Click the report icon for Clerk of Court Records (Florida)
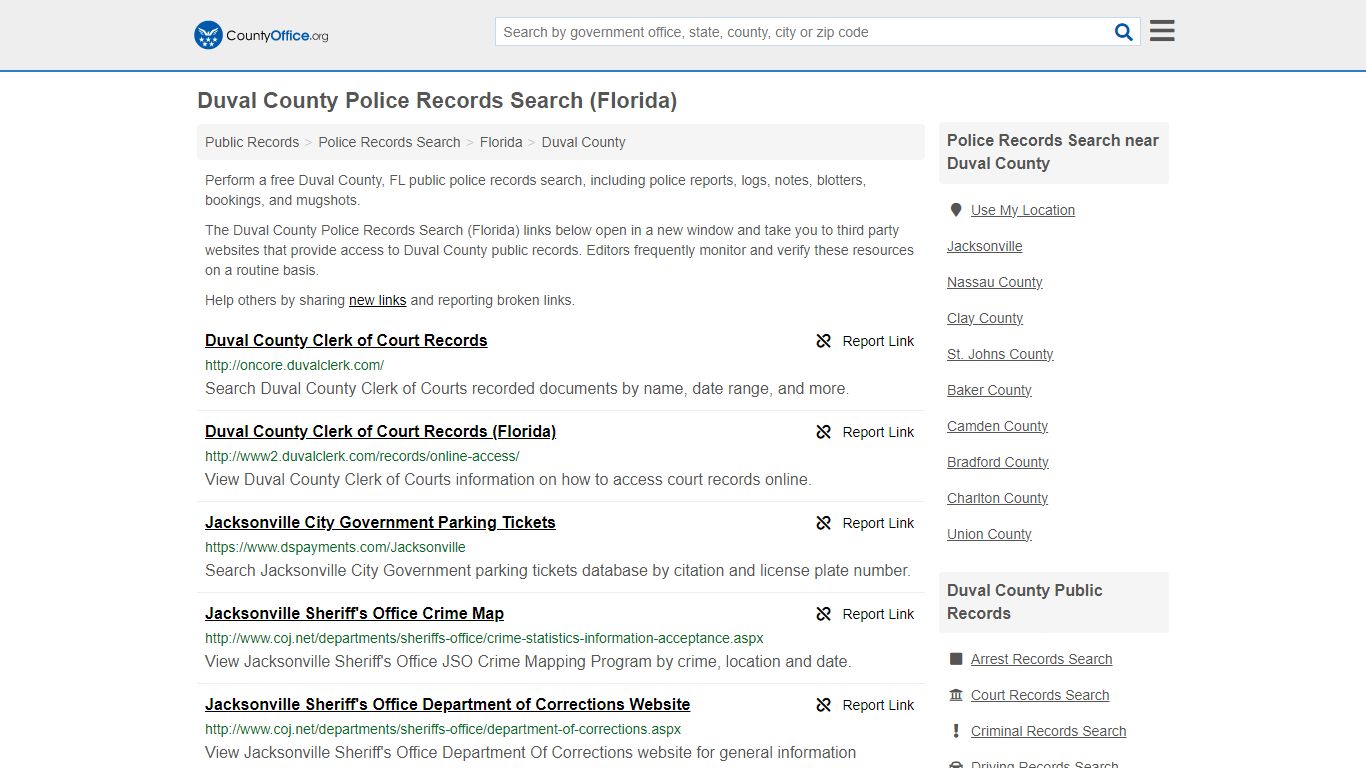This screenshot has height=768, width=1366. 824,432
